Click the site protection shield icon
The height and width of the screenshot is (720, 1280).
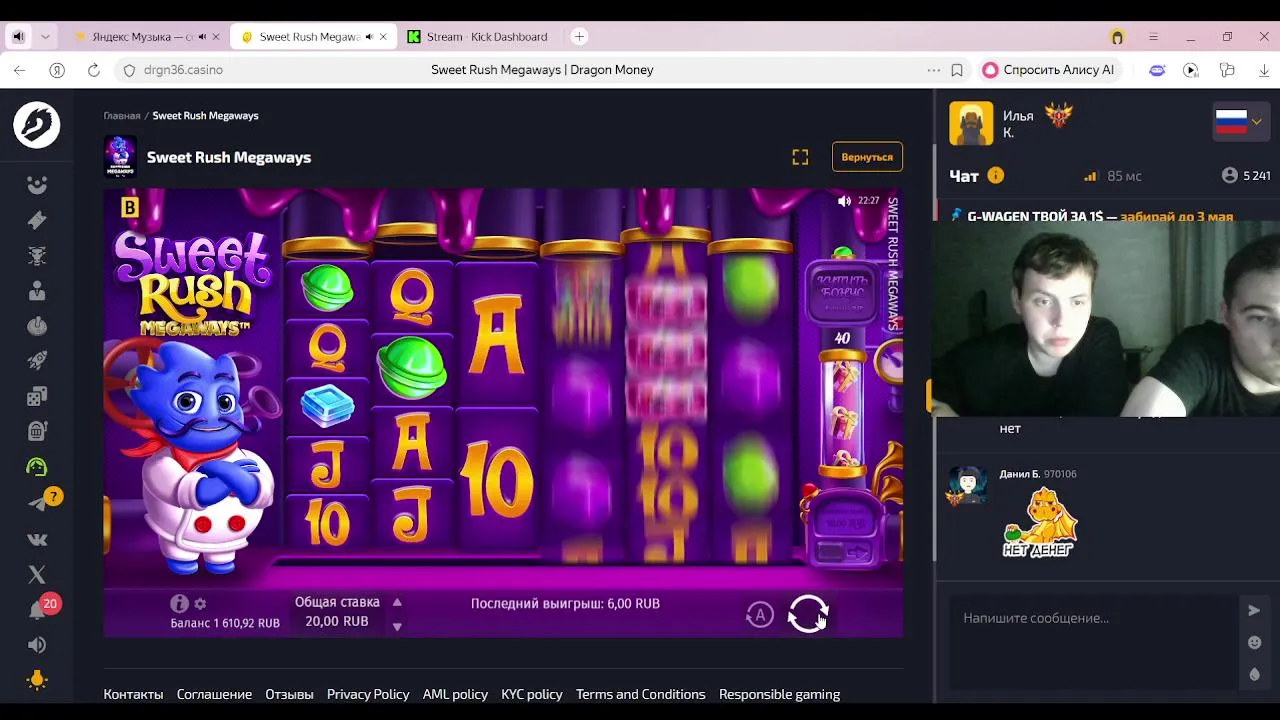[x=128, y=70]
